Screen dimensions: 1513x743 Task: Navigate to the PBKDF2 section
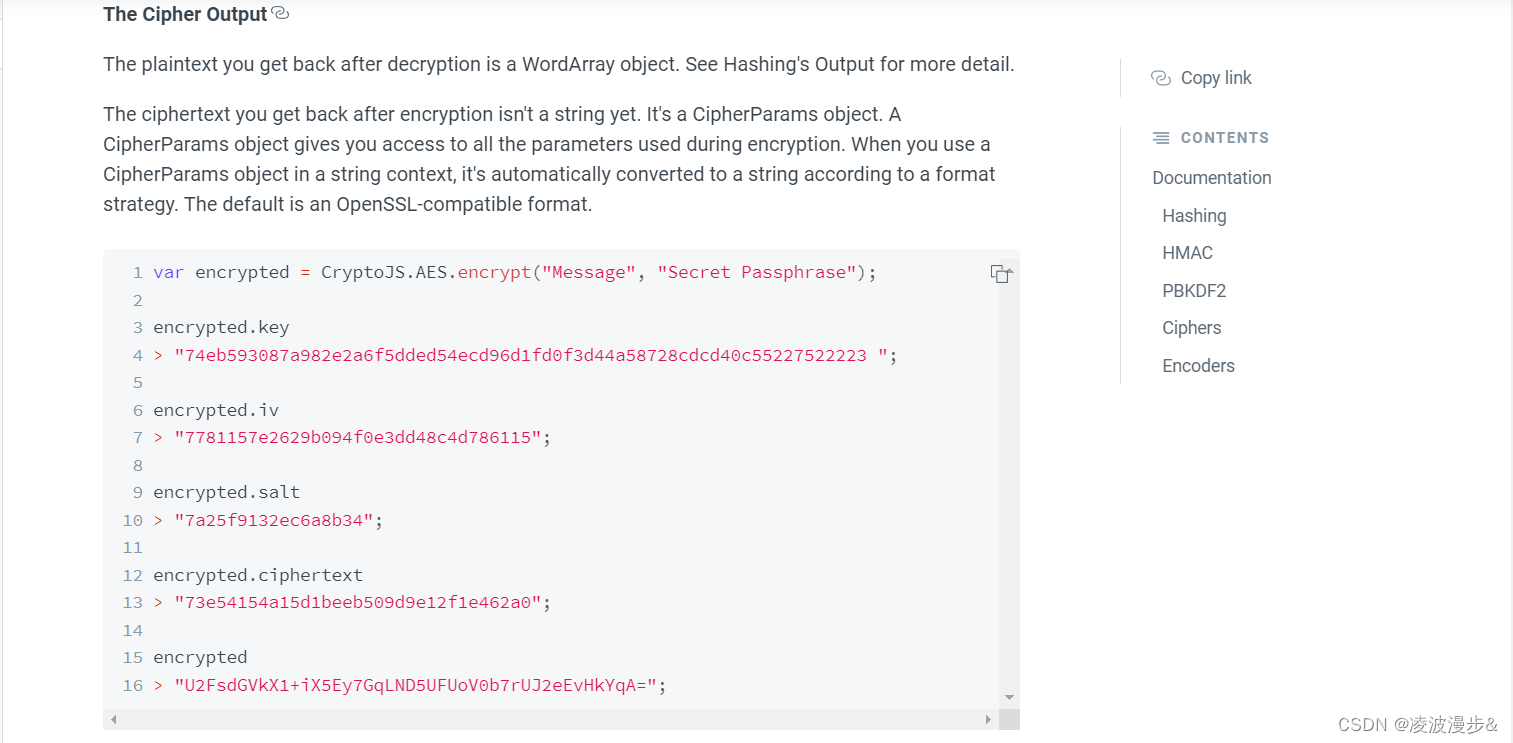coord(1194,291)
